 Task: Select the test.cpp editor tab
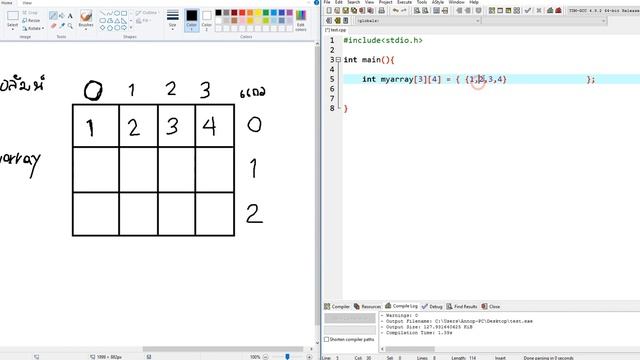pyautogui.click(x=336, y=30)
